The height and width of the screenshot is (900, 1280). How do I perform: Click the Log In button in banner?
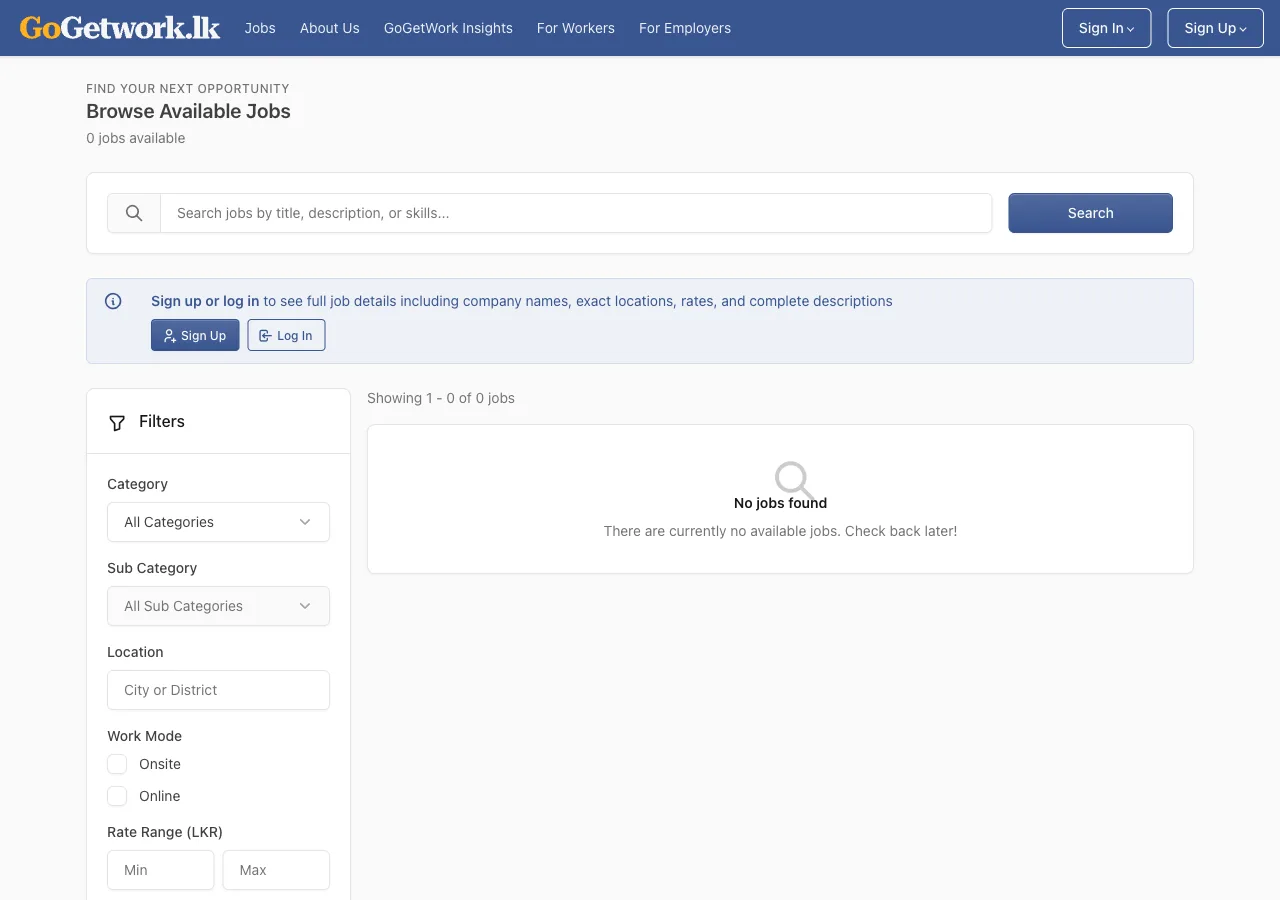286,335
